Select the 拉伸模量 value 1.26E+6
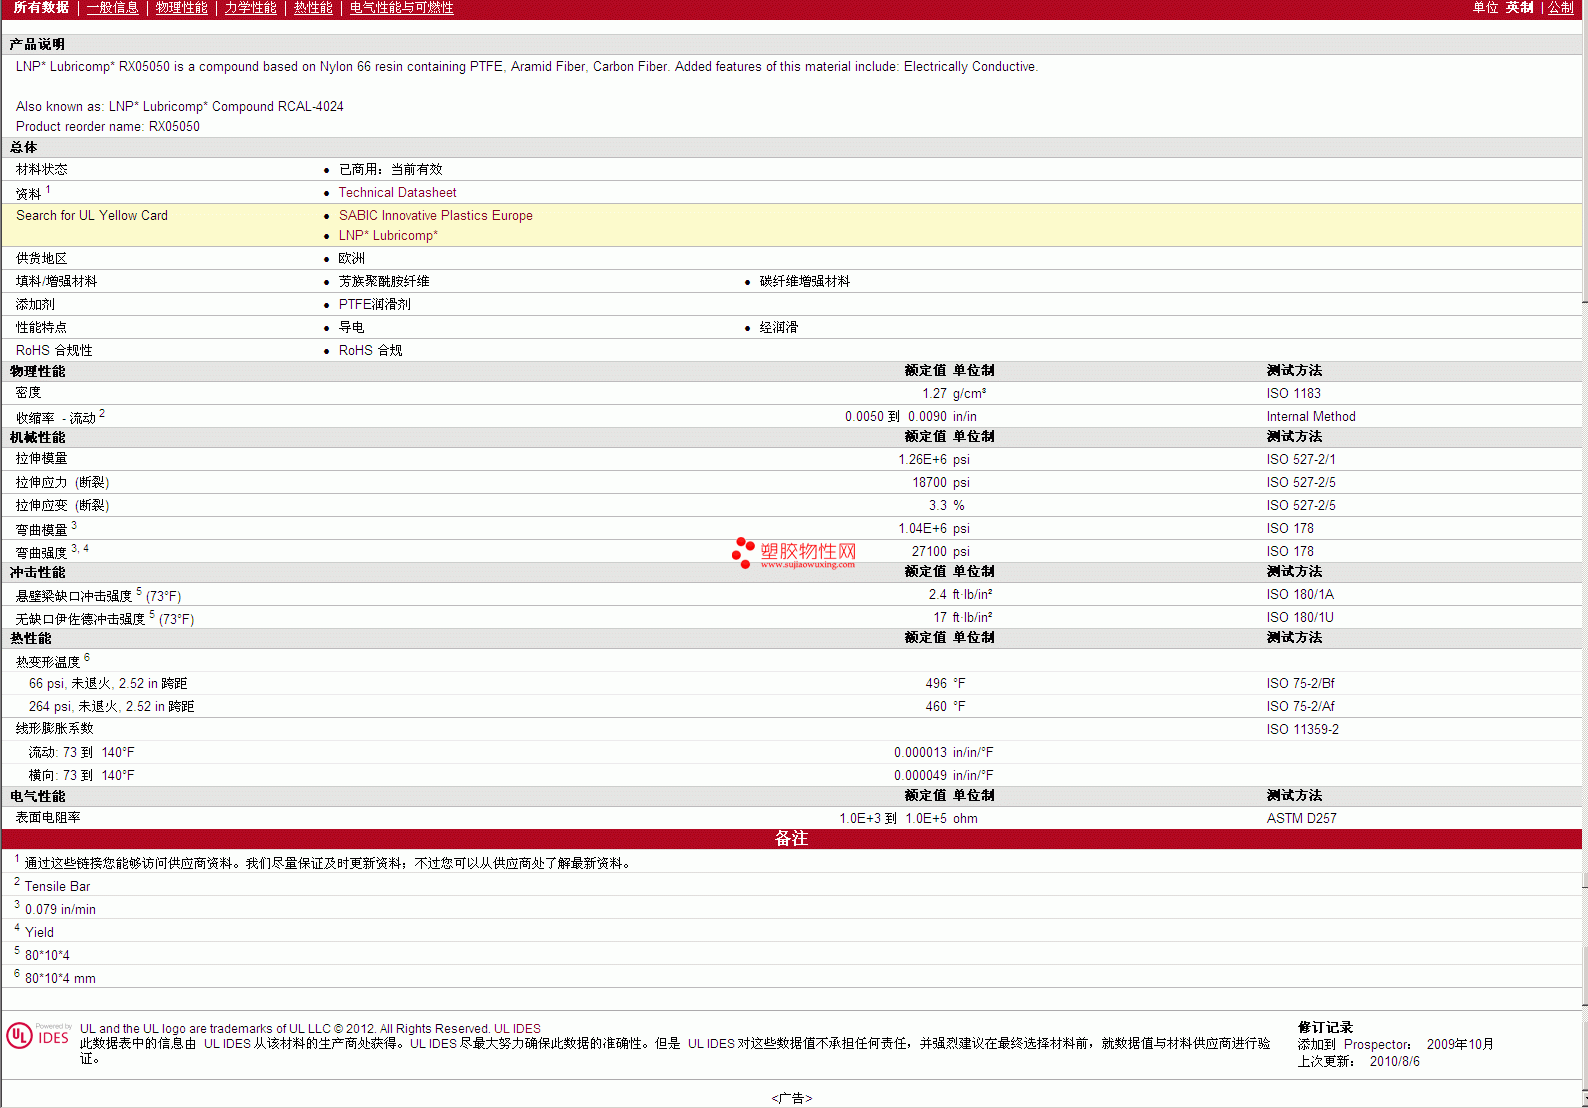The width and height of the screenshot is (1588, 1108). [x=922, y=460]
